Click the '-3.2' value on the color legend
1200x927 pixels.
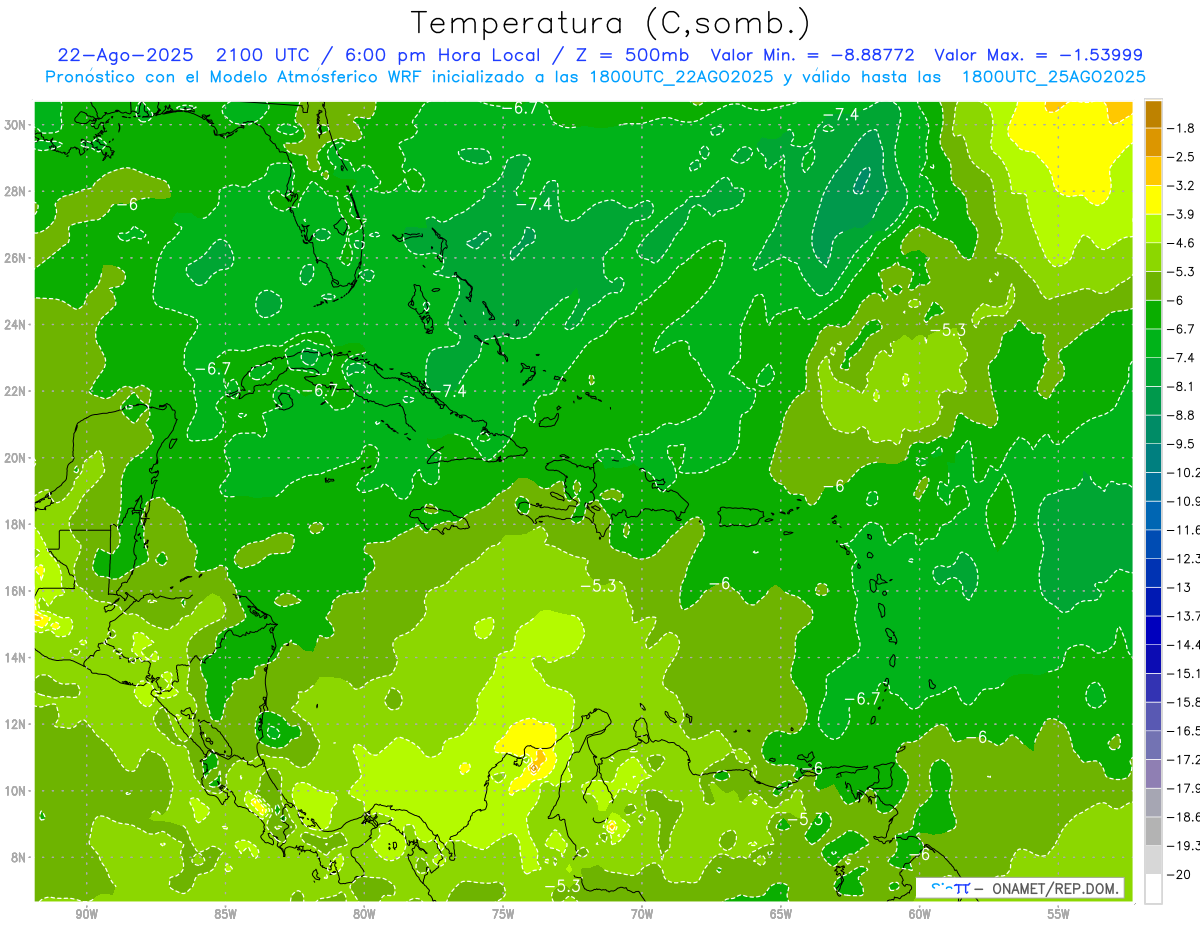[1182, 186]
